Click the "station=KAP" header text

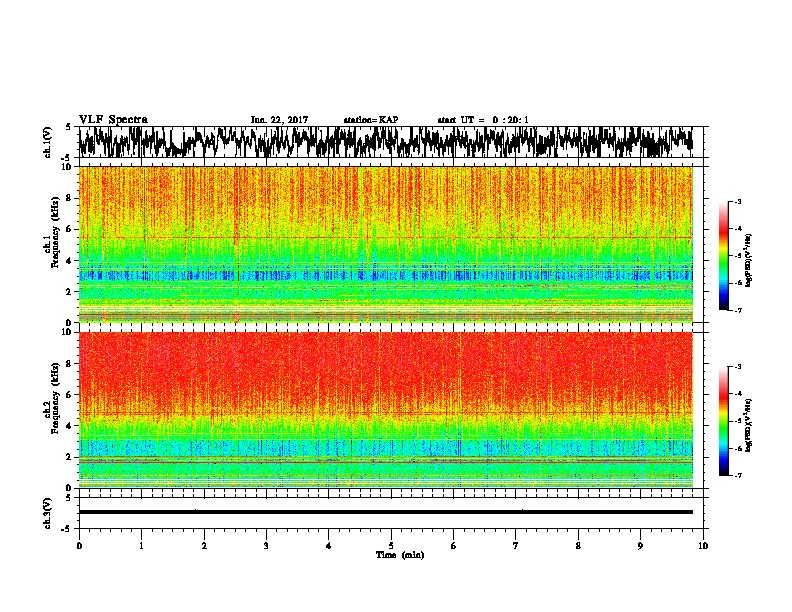[x=371, y=120]
